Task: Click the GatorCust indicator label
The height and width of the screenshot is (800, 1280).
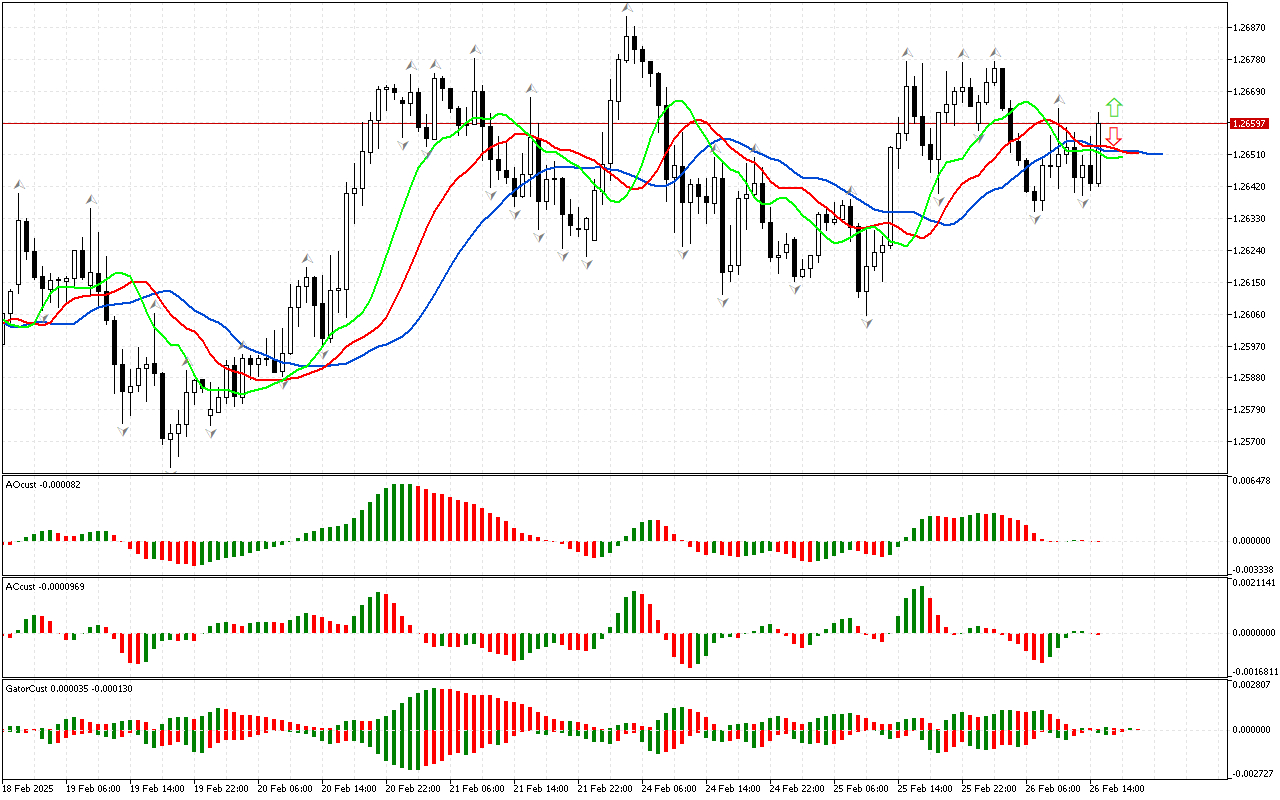Action: click(x=70, y=688)
